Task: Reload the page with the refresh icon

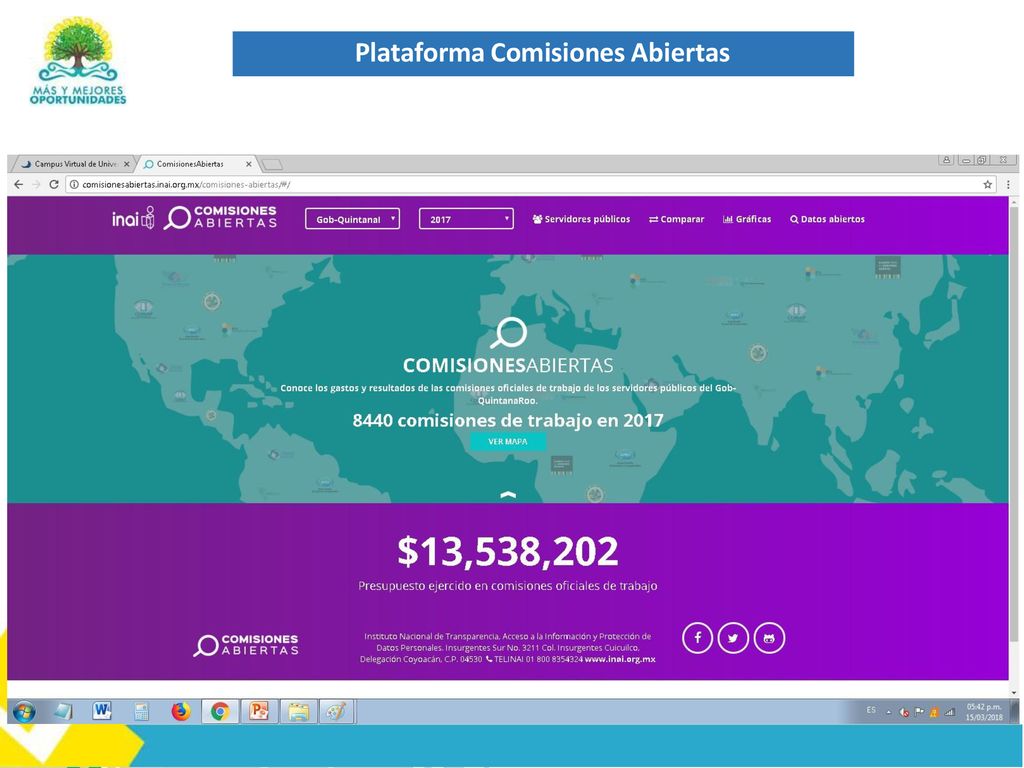Action: 54,184
